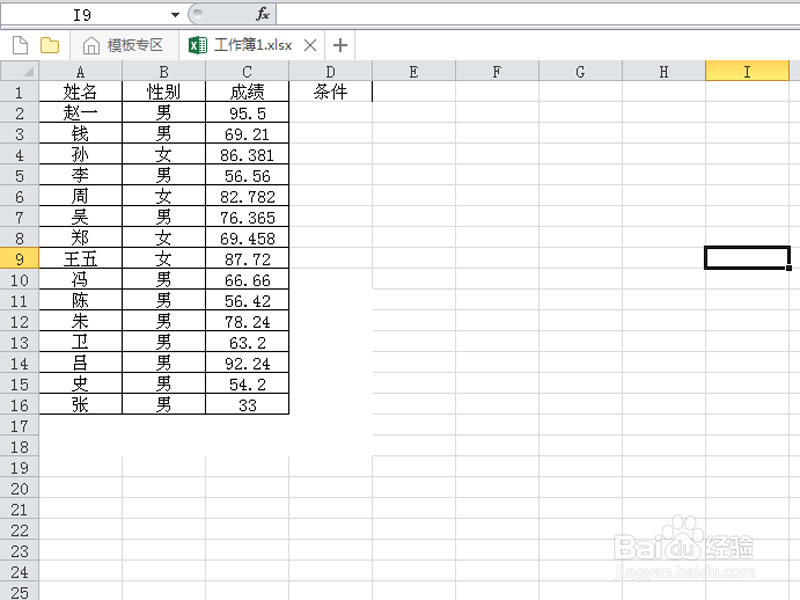This screenshot has height=600, width=800.
Task: Click the cell containing 朱
Action: 81,321
